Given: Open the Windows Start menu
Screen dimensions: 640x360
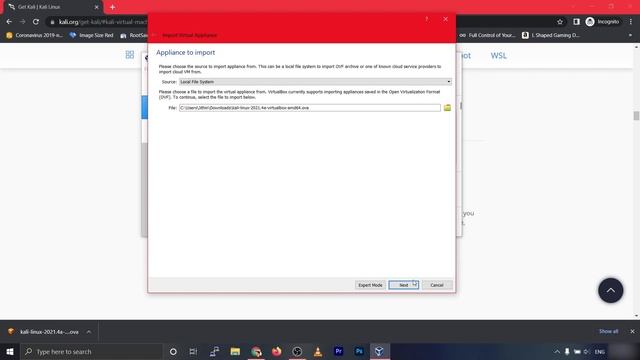Looking at the screenshot, I should 10,351.
